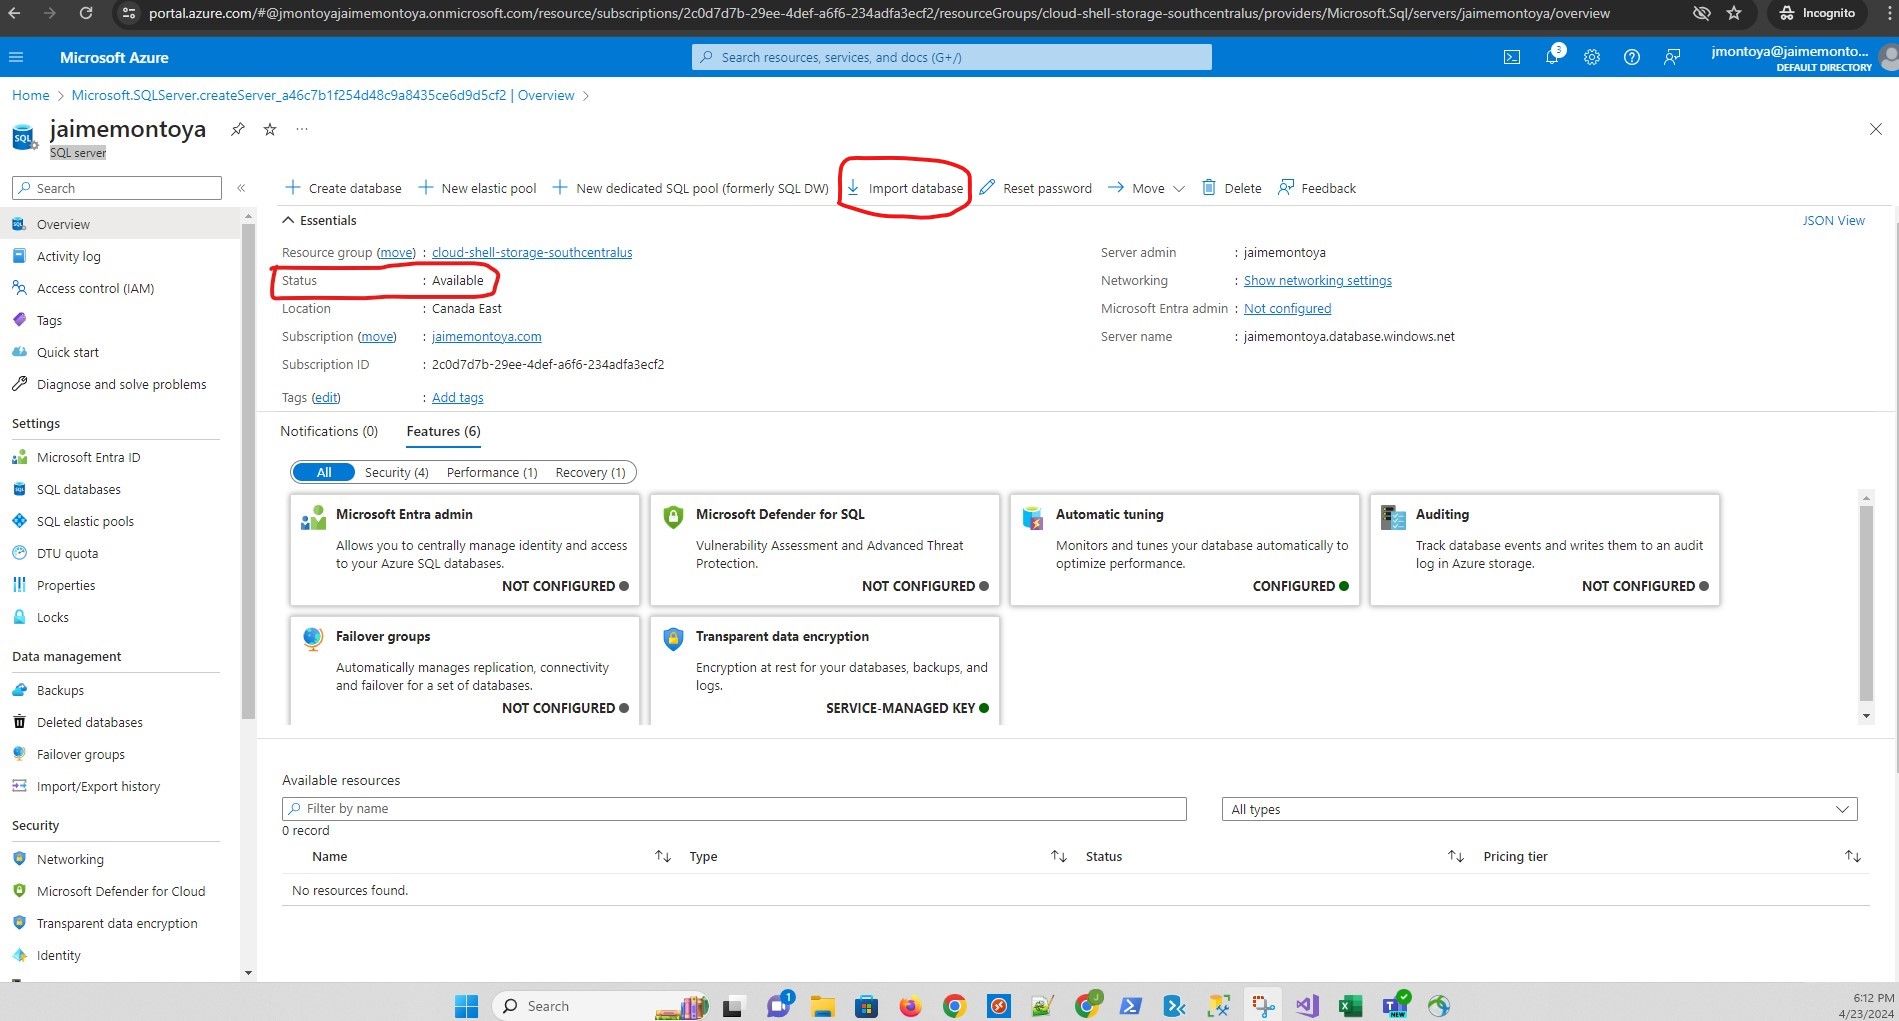Open DTU quota in sidebar
Viewport: 1899px width, 1021px height.
click(x=67, y=553)
